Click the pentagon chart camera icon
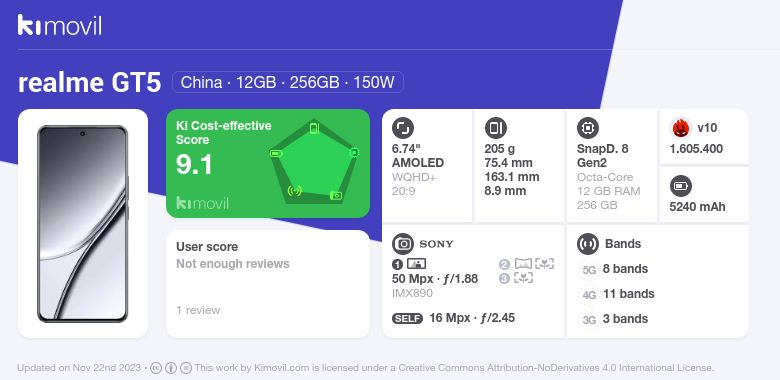The image size is (780, 380). point(336,195)
